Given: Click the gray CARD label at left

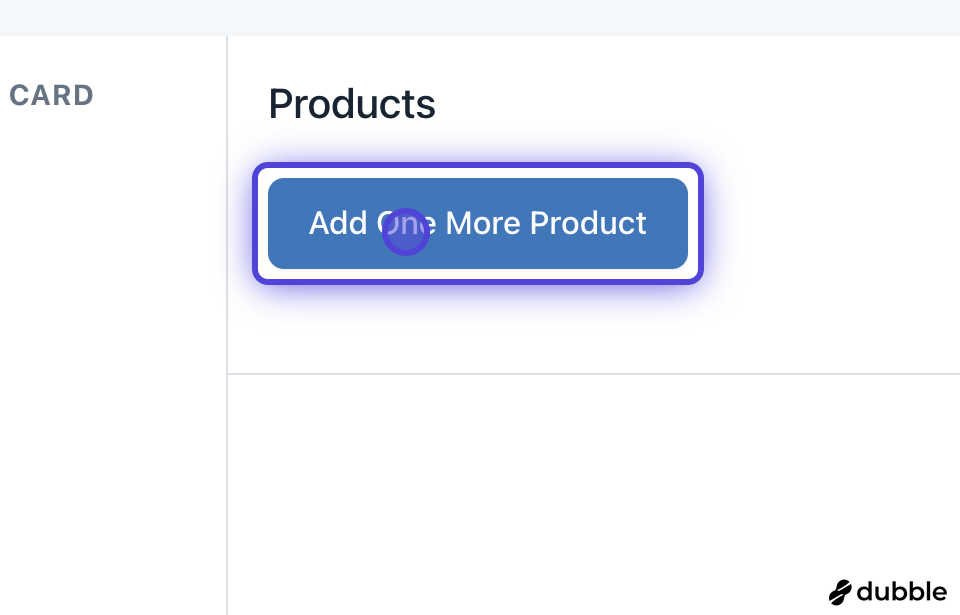Looking at the screenshot, I should click(x=51, y=96).
